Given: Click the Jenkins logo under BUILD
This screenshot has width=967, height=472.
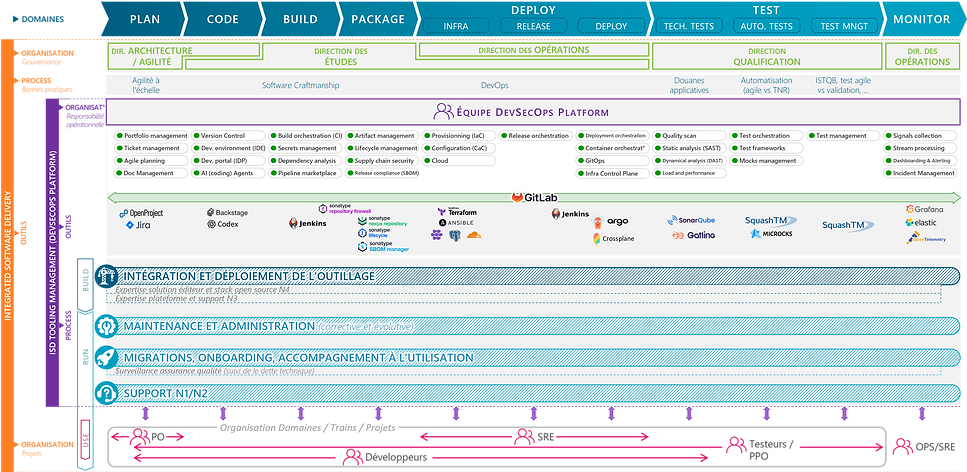Looking at the screenshot, I should coord(307,223).
